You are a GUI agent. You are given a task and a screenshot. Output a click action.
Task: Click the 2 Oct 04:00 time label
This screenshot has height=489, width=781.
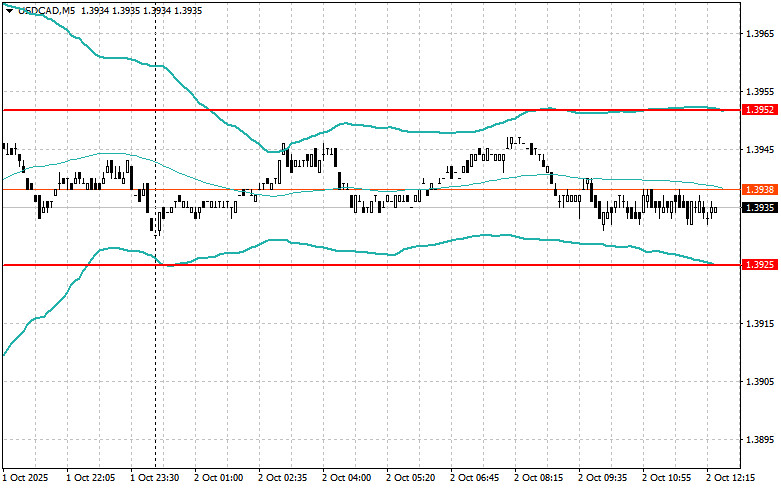[347, 478]
